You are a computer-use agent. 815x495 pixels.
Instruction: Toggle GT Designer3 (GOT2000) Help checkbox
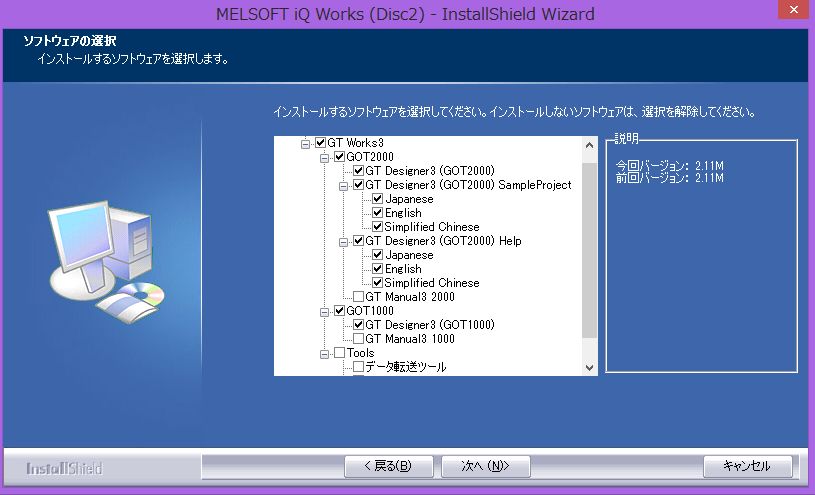(359, 241)
